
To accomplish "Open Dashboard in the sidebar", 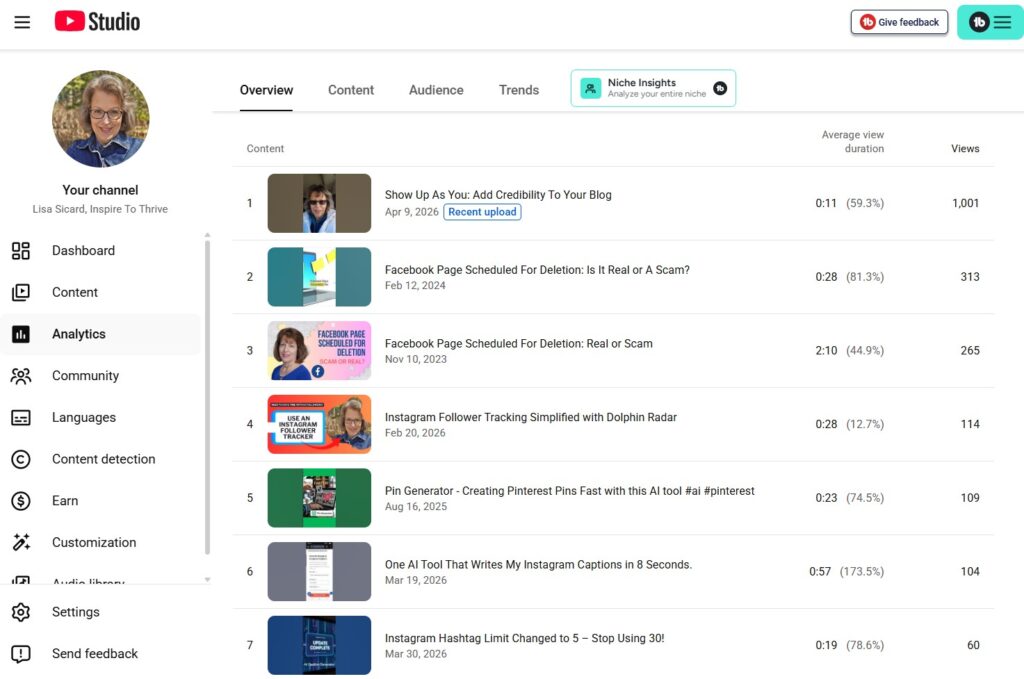I will tap(101, 251).
